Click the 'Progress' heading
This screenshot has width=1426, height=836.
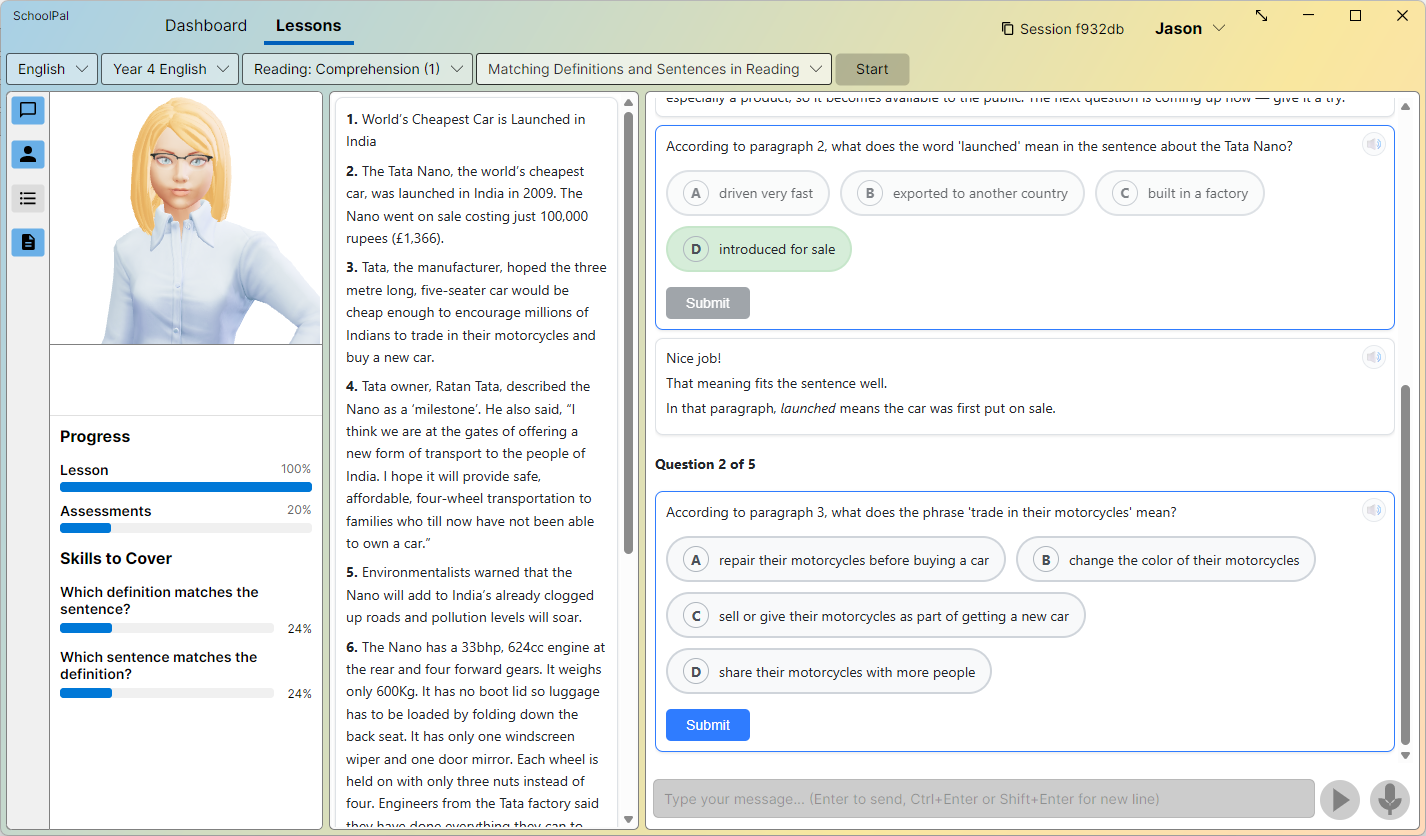pyautogui.click(x=95, y=436)
